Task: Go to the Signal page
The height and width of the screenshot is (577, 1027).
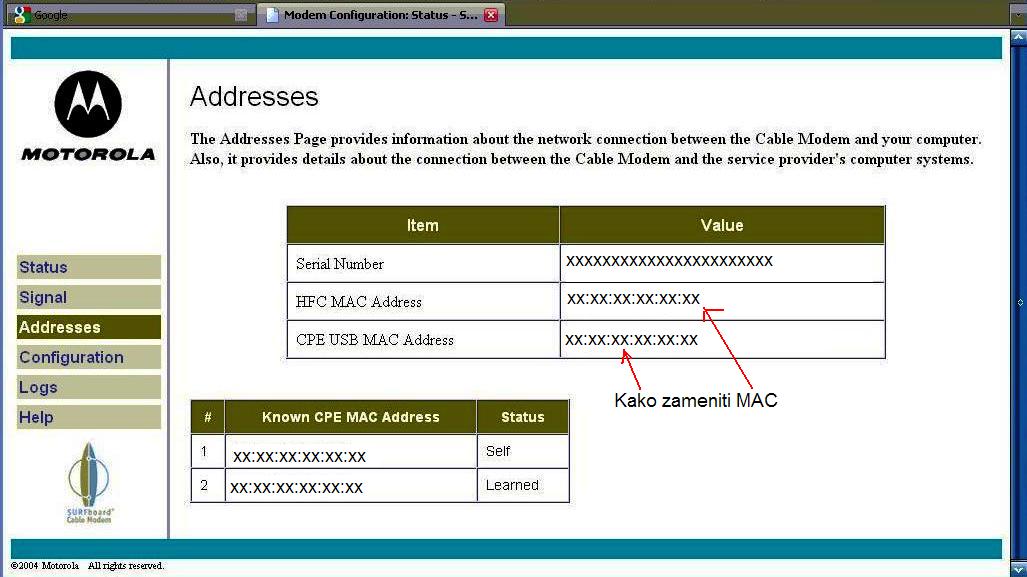Action: pyautogui.click(x=89, y=297)
